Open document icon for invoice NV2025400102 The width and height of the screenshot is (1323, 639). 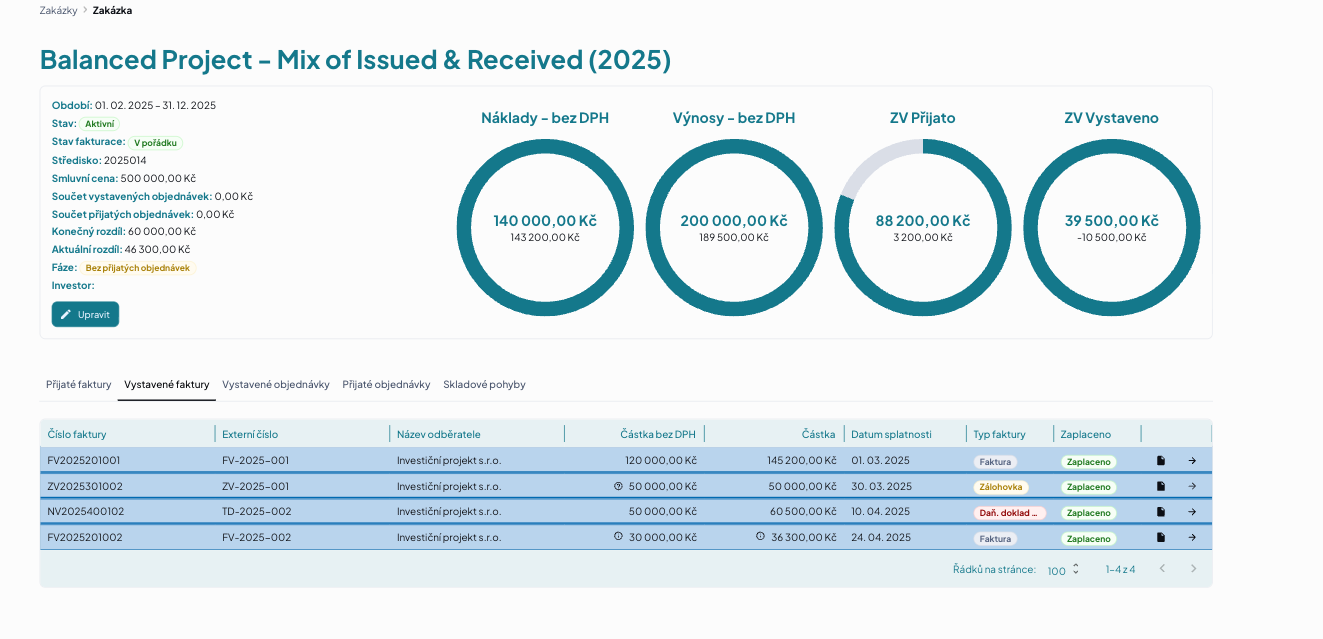click(1161, 512)
